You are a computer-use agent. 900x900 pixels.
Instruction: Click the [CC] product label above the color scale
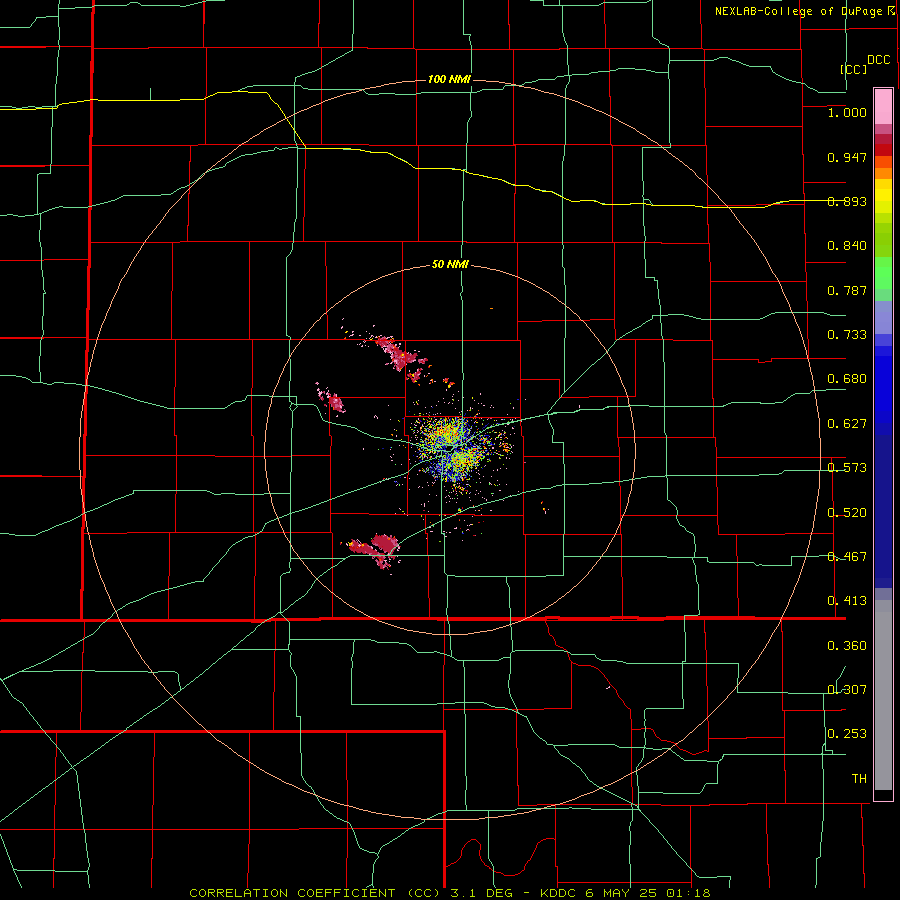(x=853, y=69)
